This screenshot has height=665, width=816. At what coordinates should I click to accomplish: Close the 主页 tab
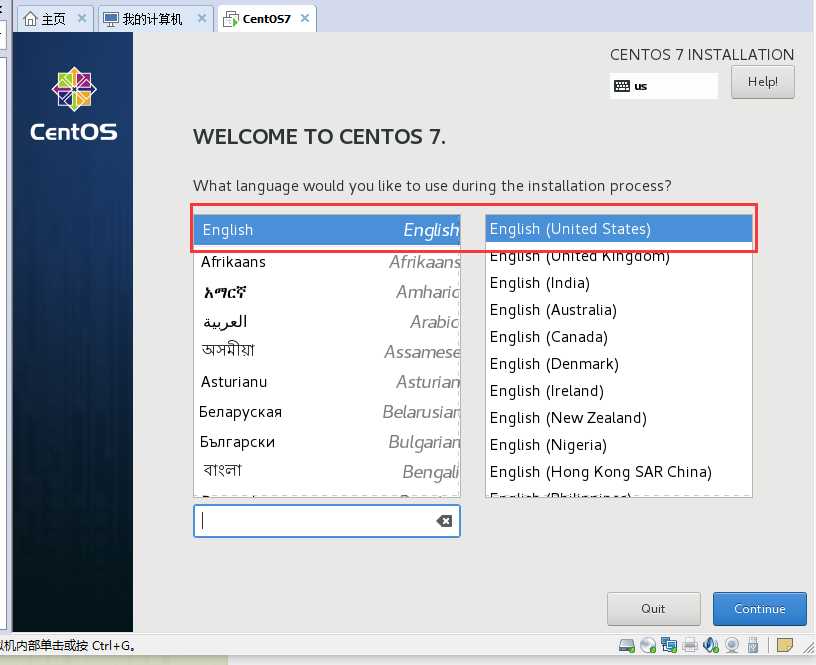pos(82,18)
